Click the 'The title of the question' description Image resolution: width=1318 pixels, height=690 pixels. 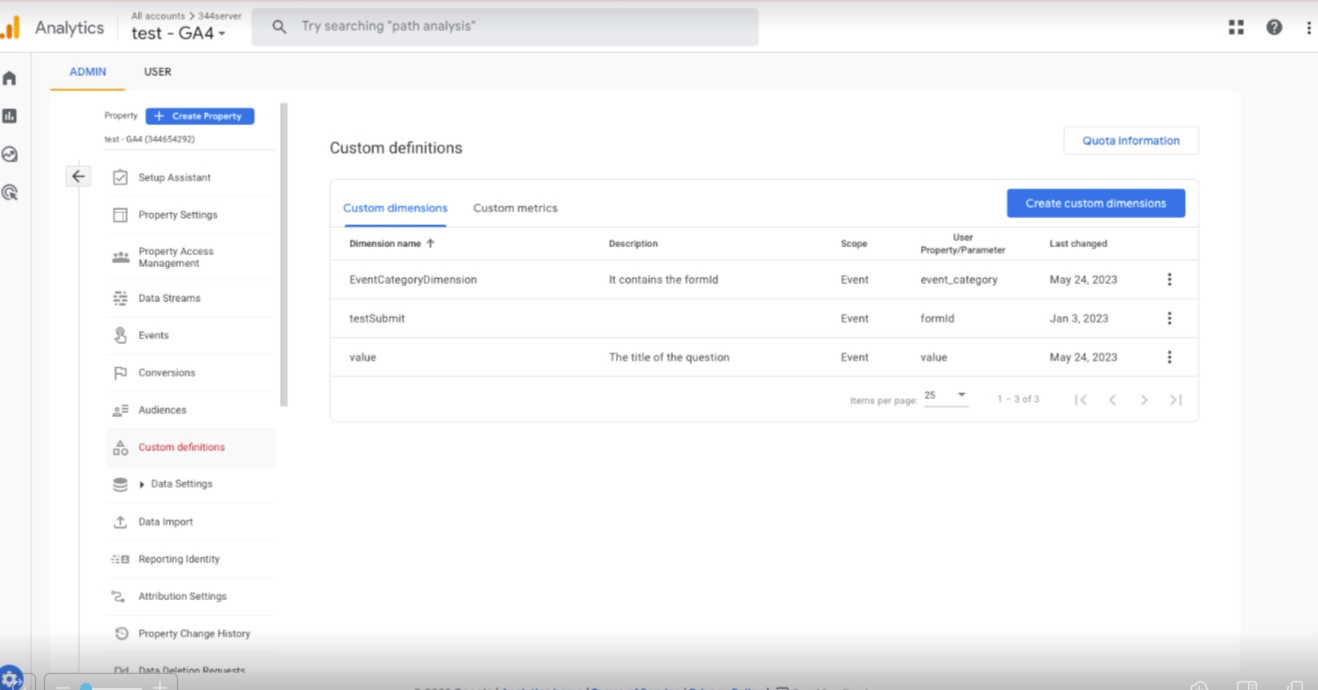pyautogui.click(x=669, y=357)
